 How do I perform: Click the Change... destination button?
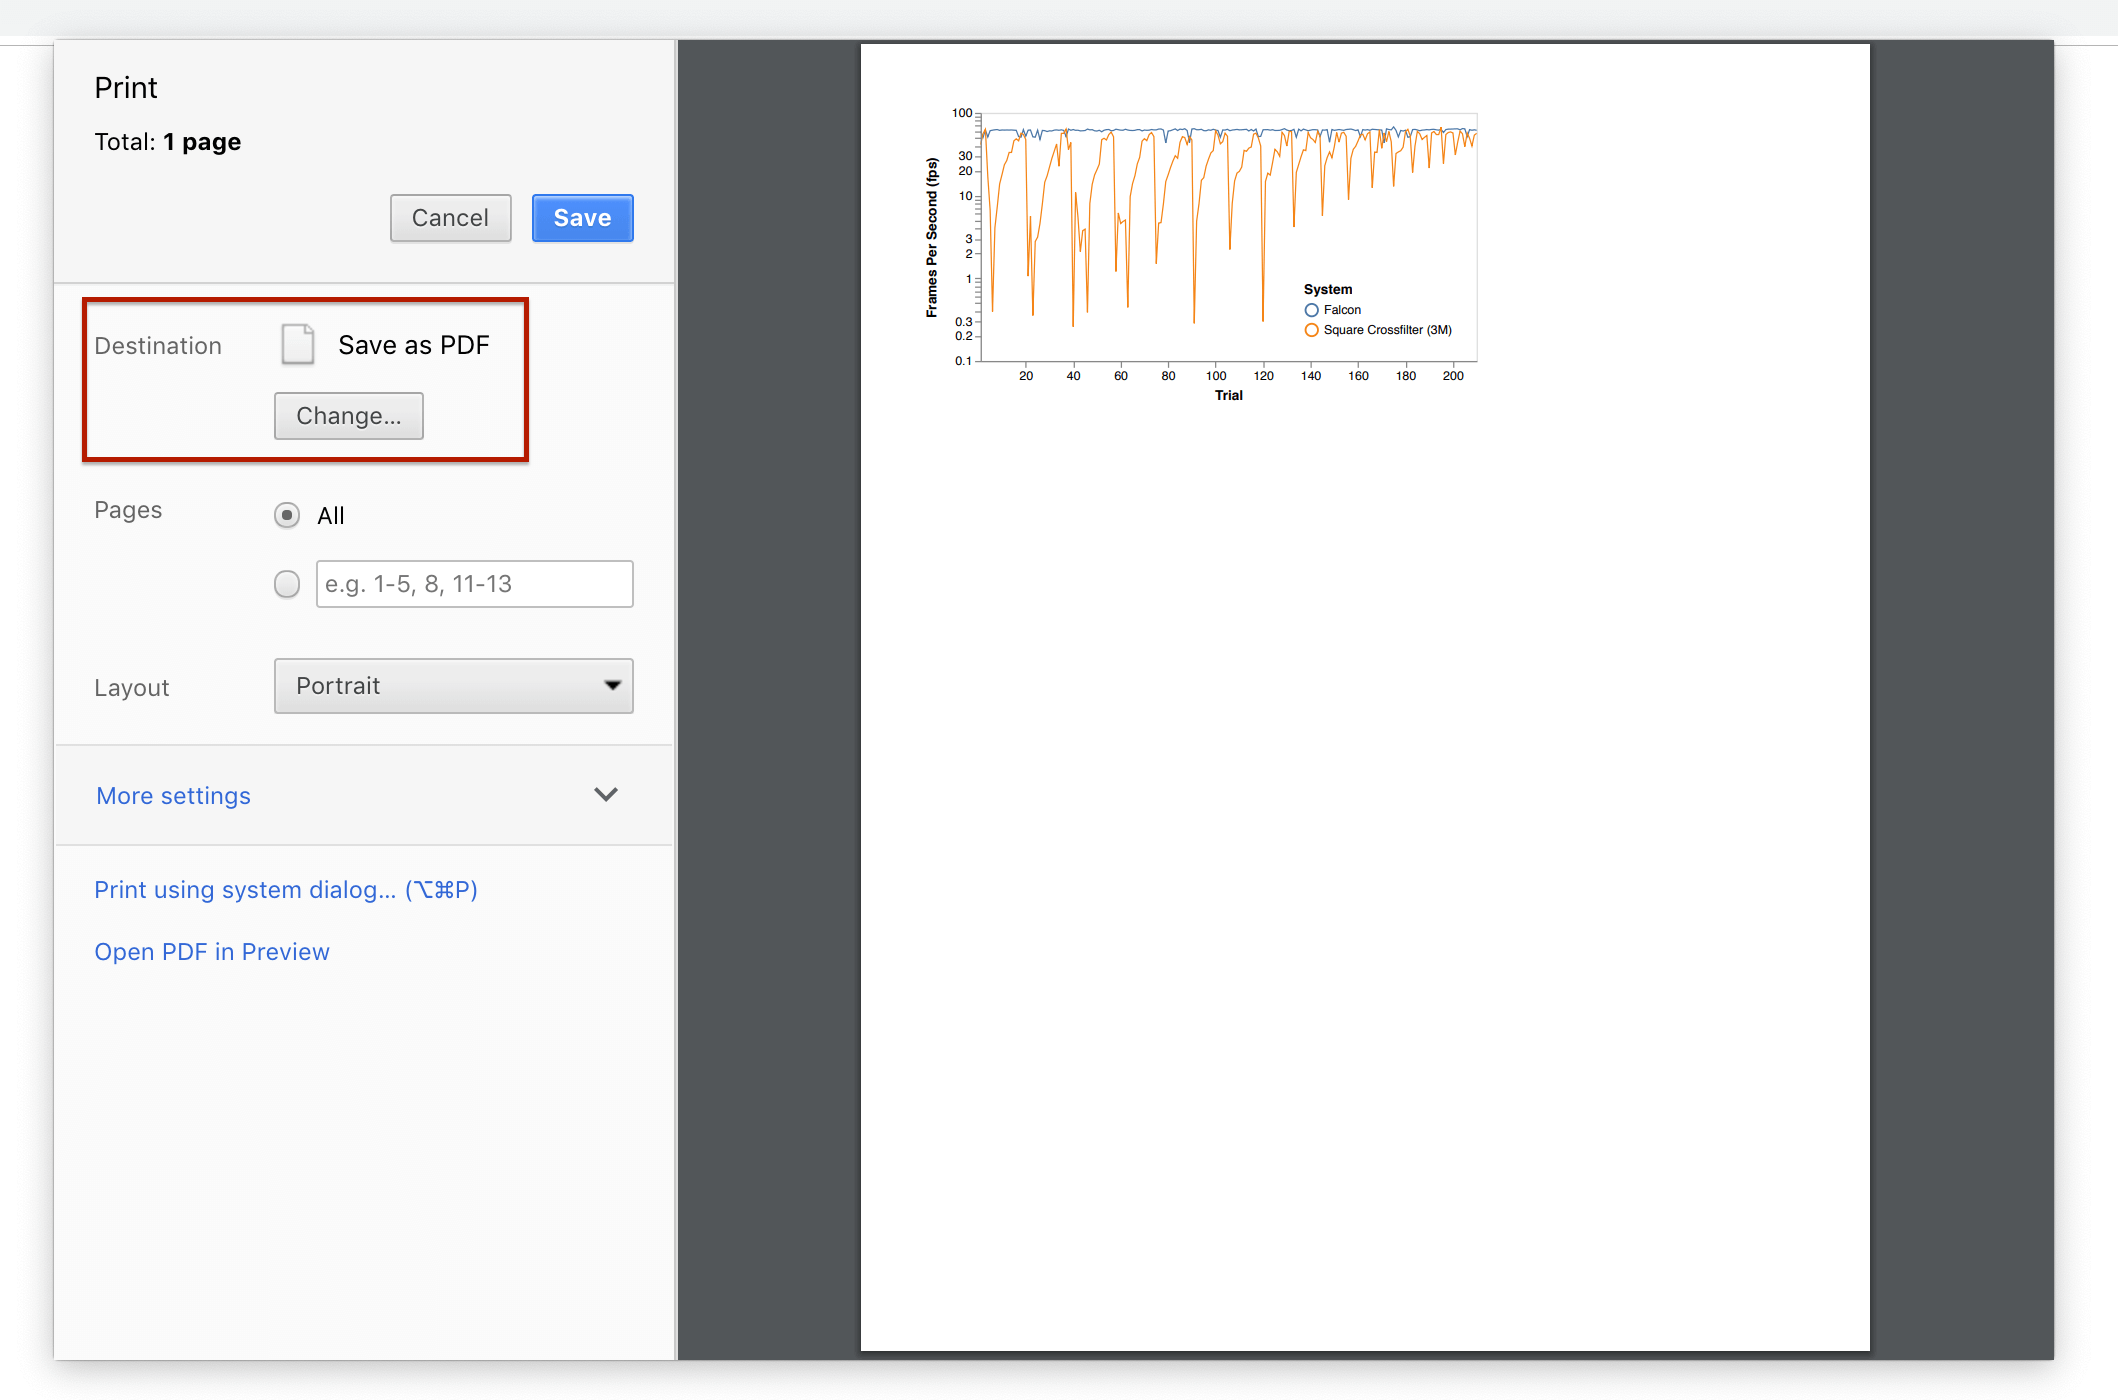349,416
